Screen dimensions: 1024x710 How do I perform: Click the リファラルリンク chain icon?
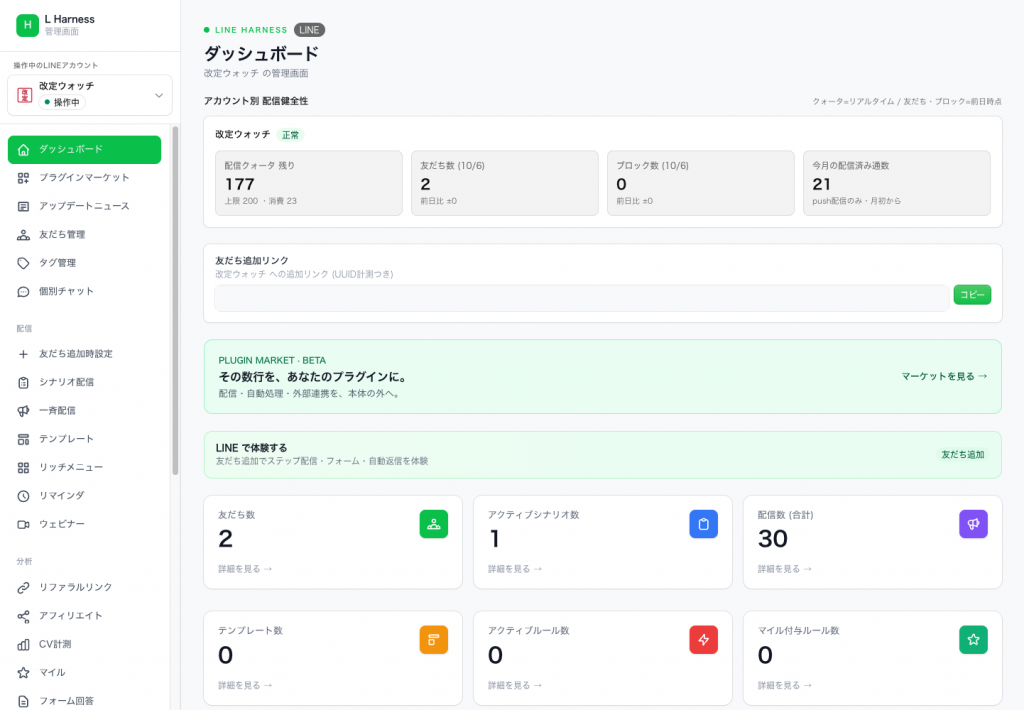24,587
